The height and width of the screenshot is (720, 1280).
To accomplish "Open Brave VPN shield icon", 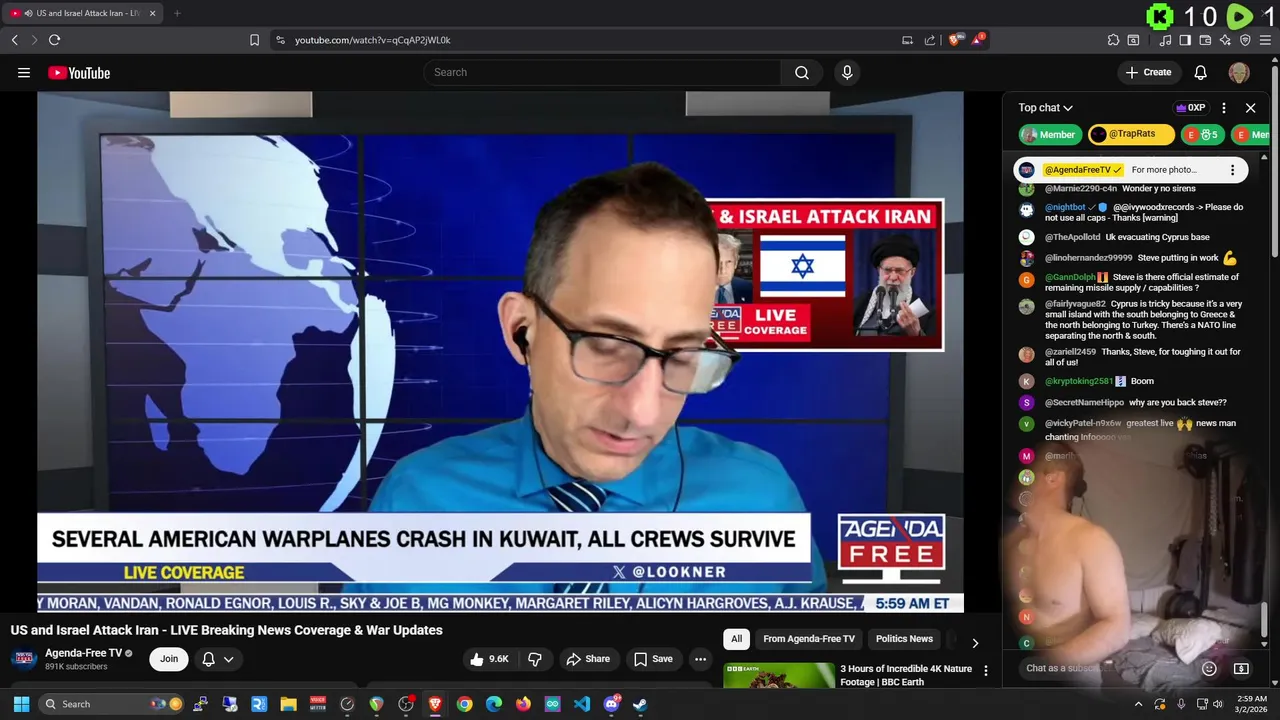I will click(x=1245, y=40).
